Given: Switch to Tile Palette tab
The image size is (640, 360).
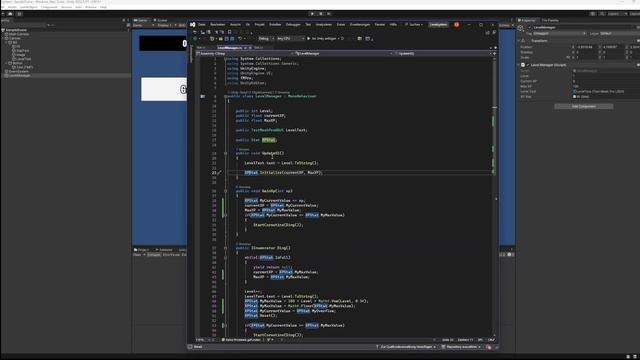Looking at the screenshot, I should click(550, 20).
